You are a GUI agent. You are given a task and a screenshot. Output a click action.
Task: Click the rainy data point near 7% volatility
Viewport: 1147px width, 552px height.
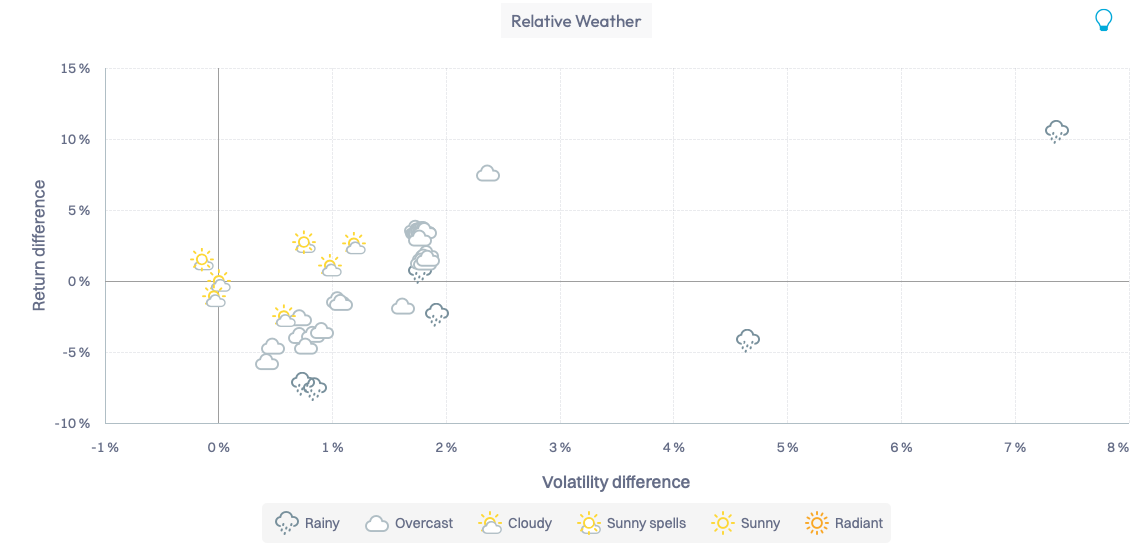(1057, 131)
